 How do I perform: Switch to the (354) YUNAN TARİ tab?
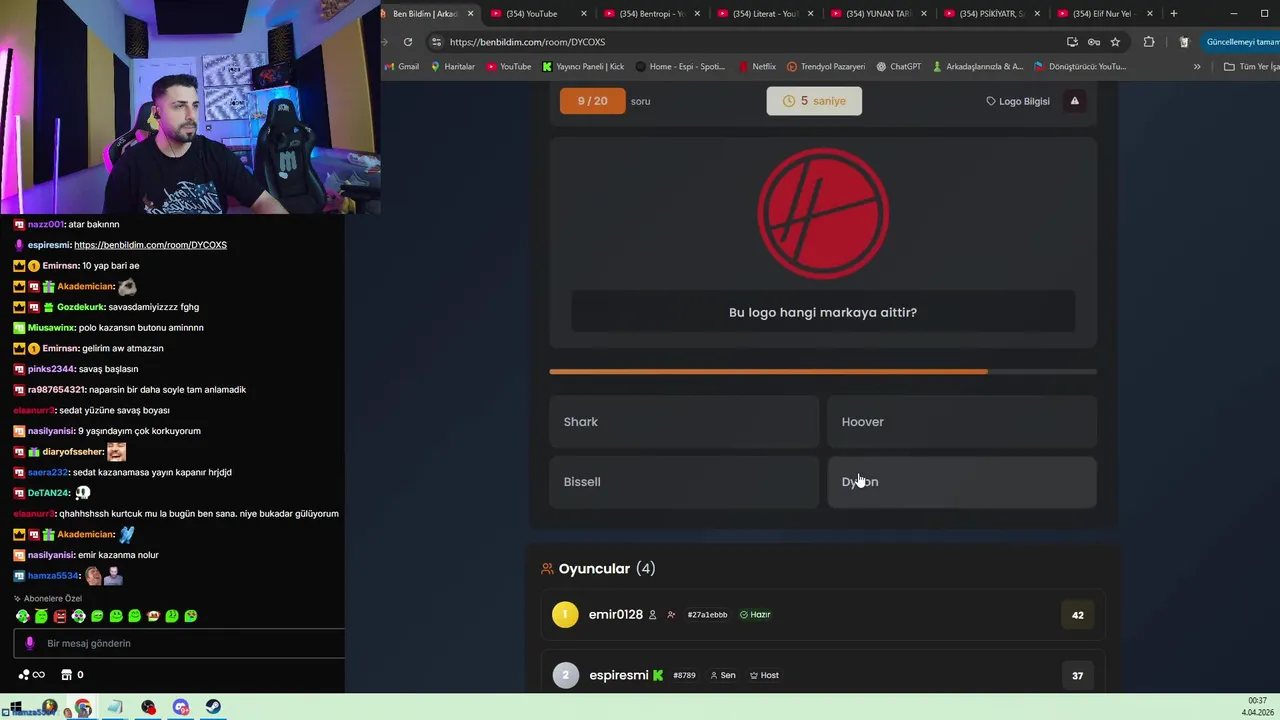878,13
